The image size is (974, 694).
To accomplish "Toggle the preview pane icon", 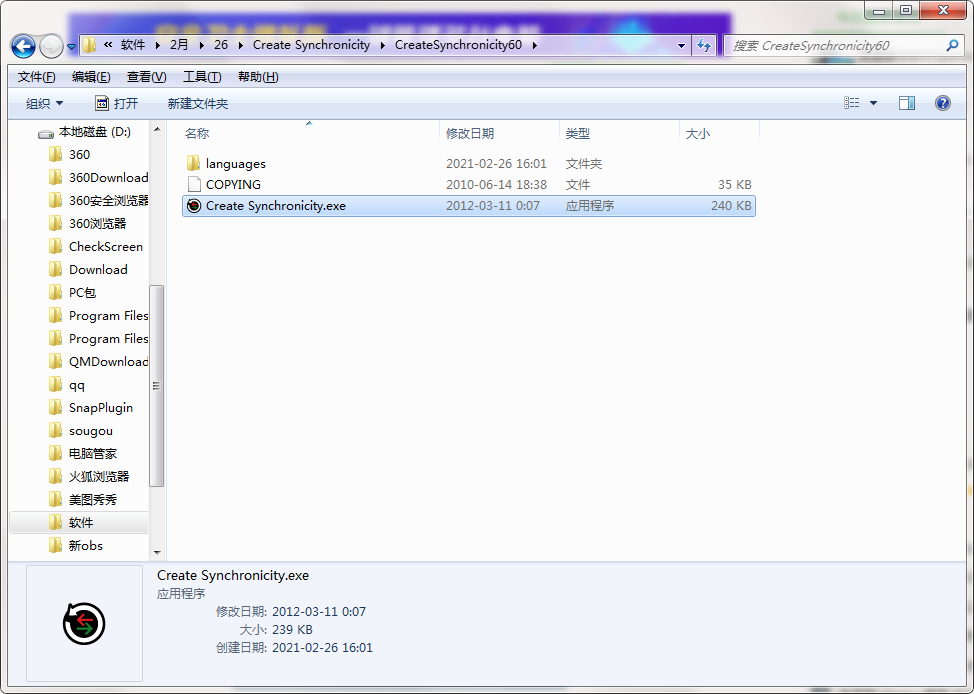I will [x=907, y=103].
